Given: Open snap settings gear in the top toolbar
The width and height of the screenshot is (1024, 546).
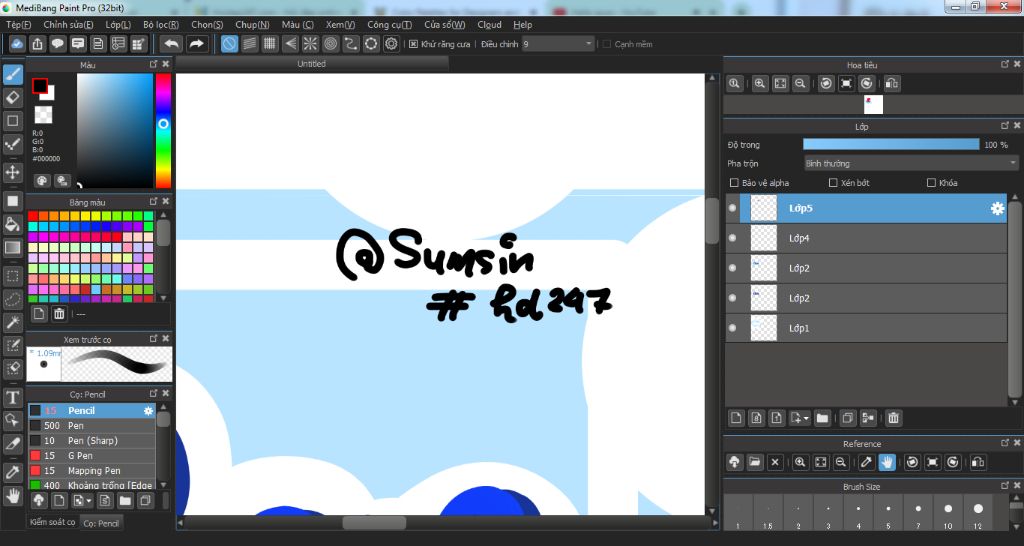Looking at the screenshot, I should pyautogui.click(x=391, y=44).
